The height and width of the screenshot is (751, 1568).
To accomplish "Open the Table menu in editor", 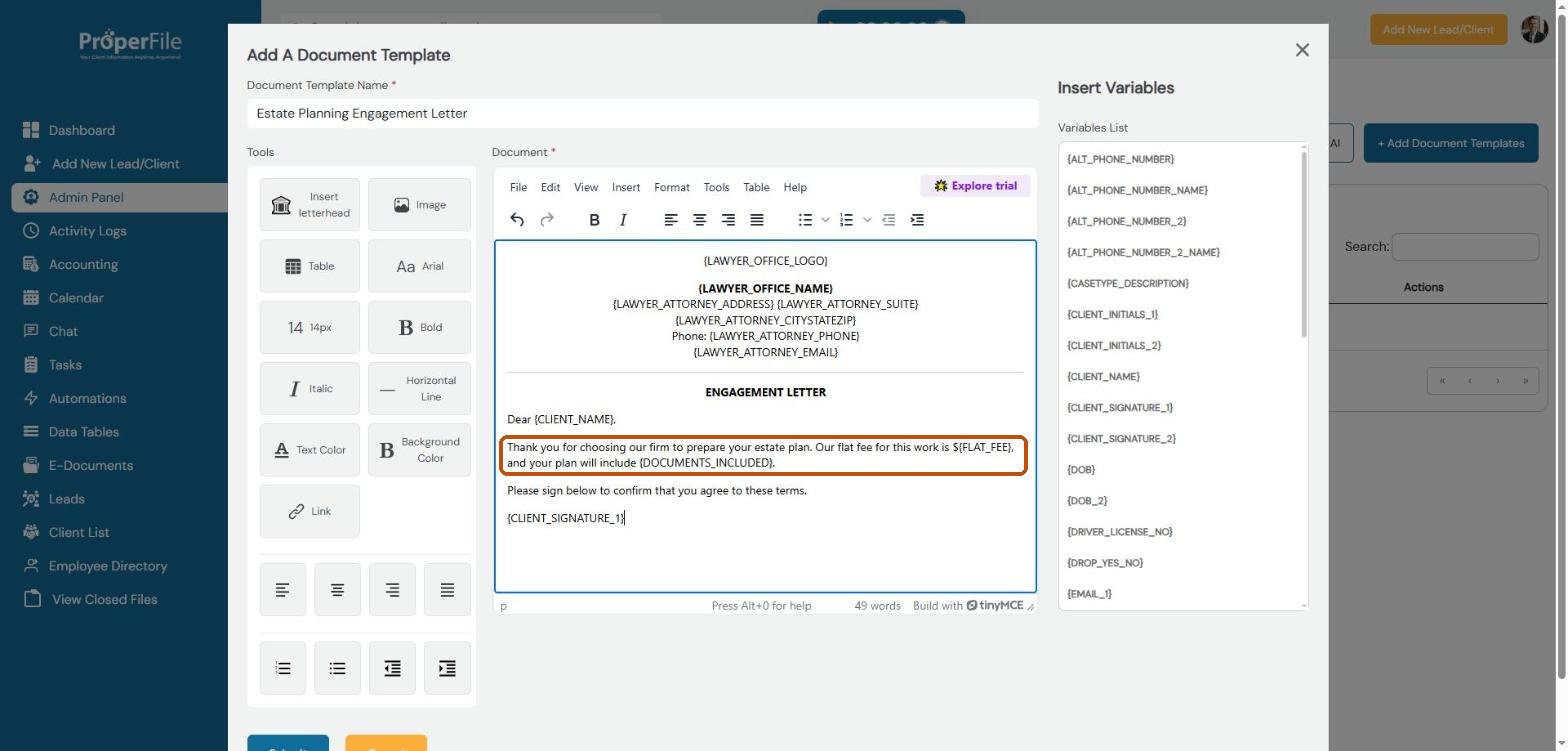I will [756, 187].
